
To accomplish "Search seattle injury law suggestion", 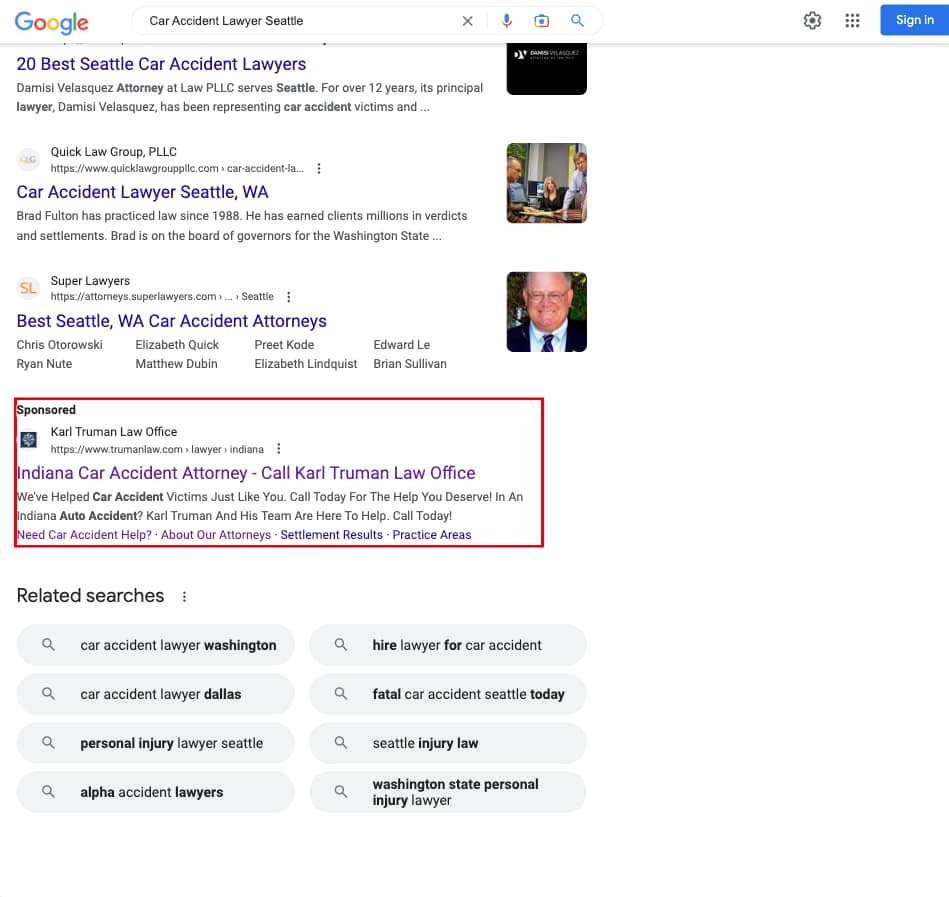I will pyautogui.click(x=448, y=743).
